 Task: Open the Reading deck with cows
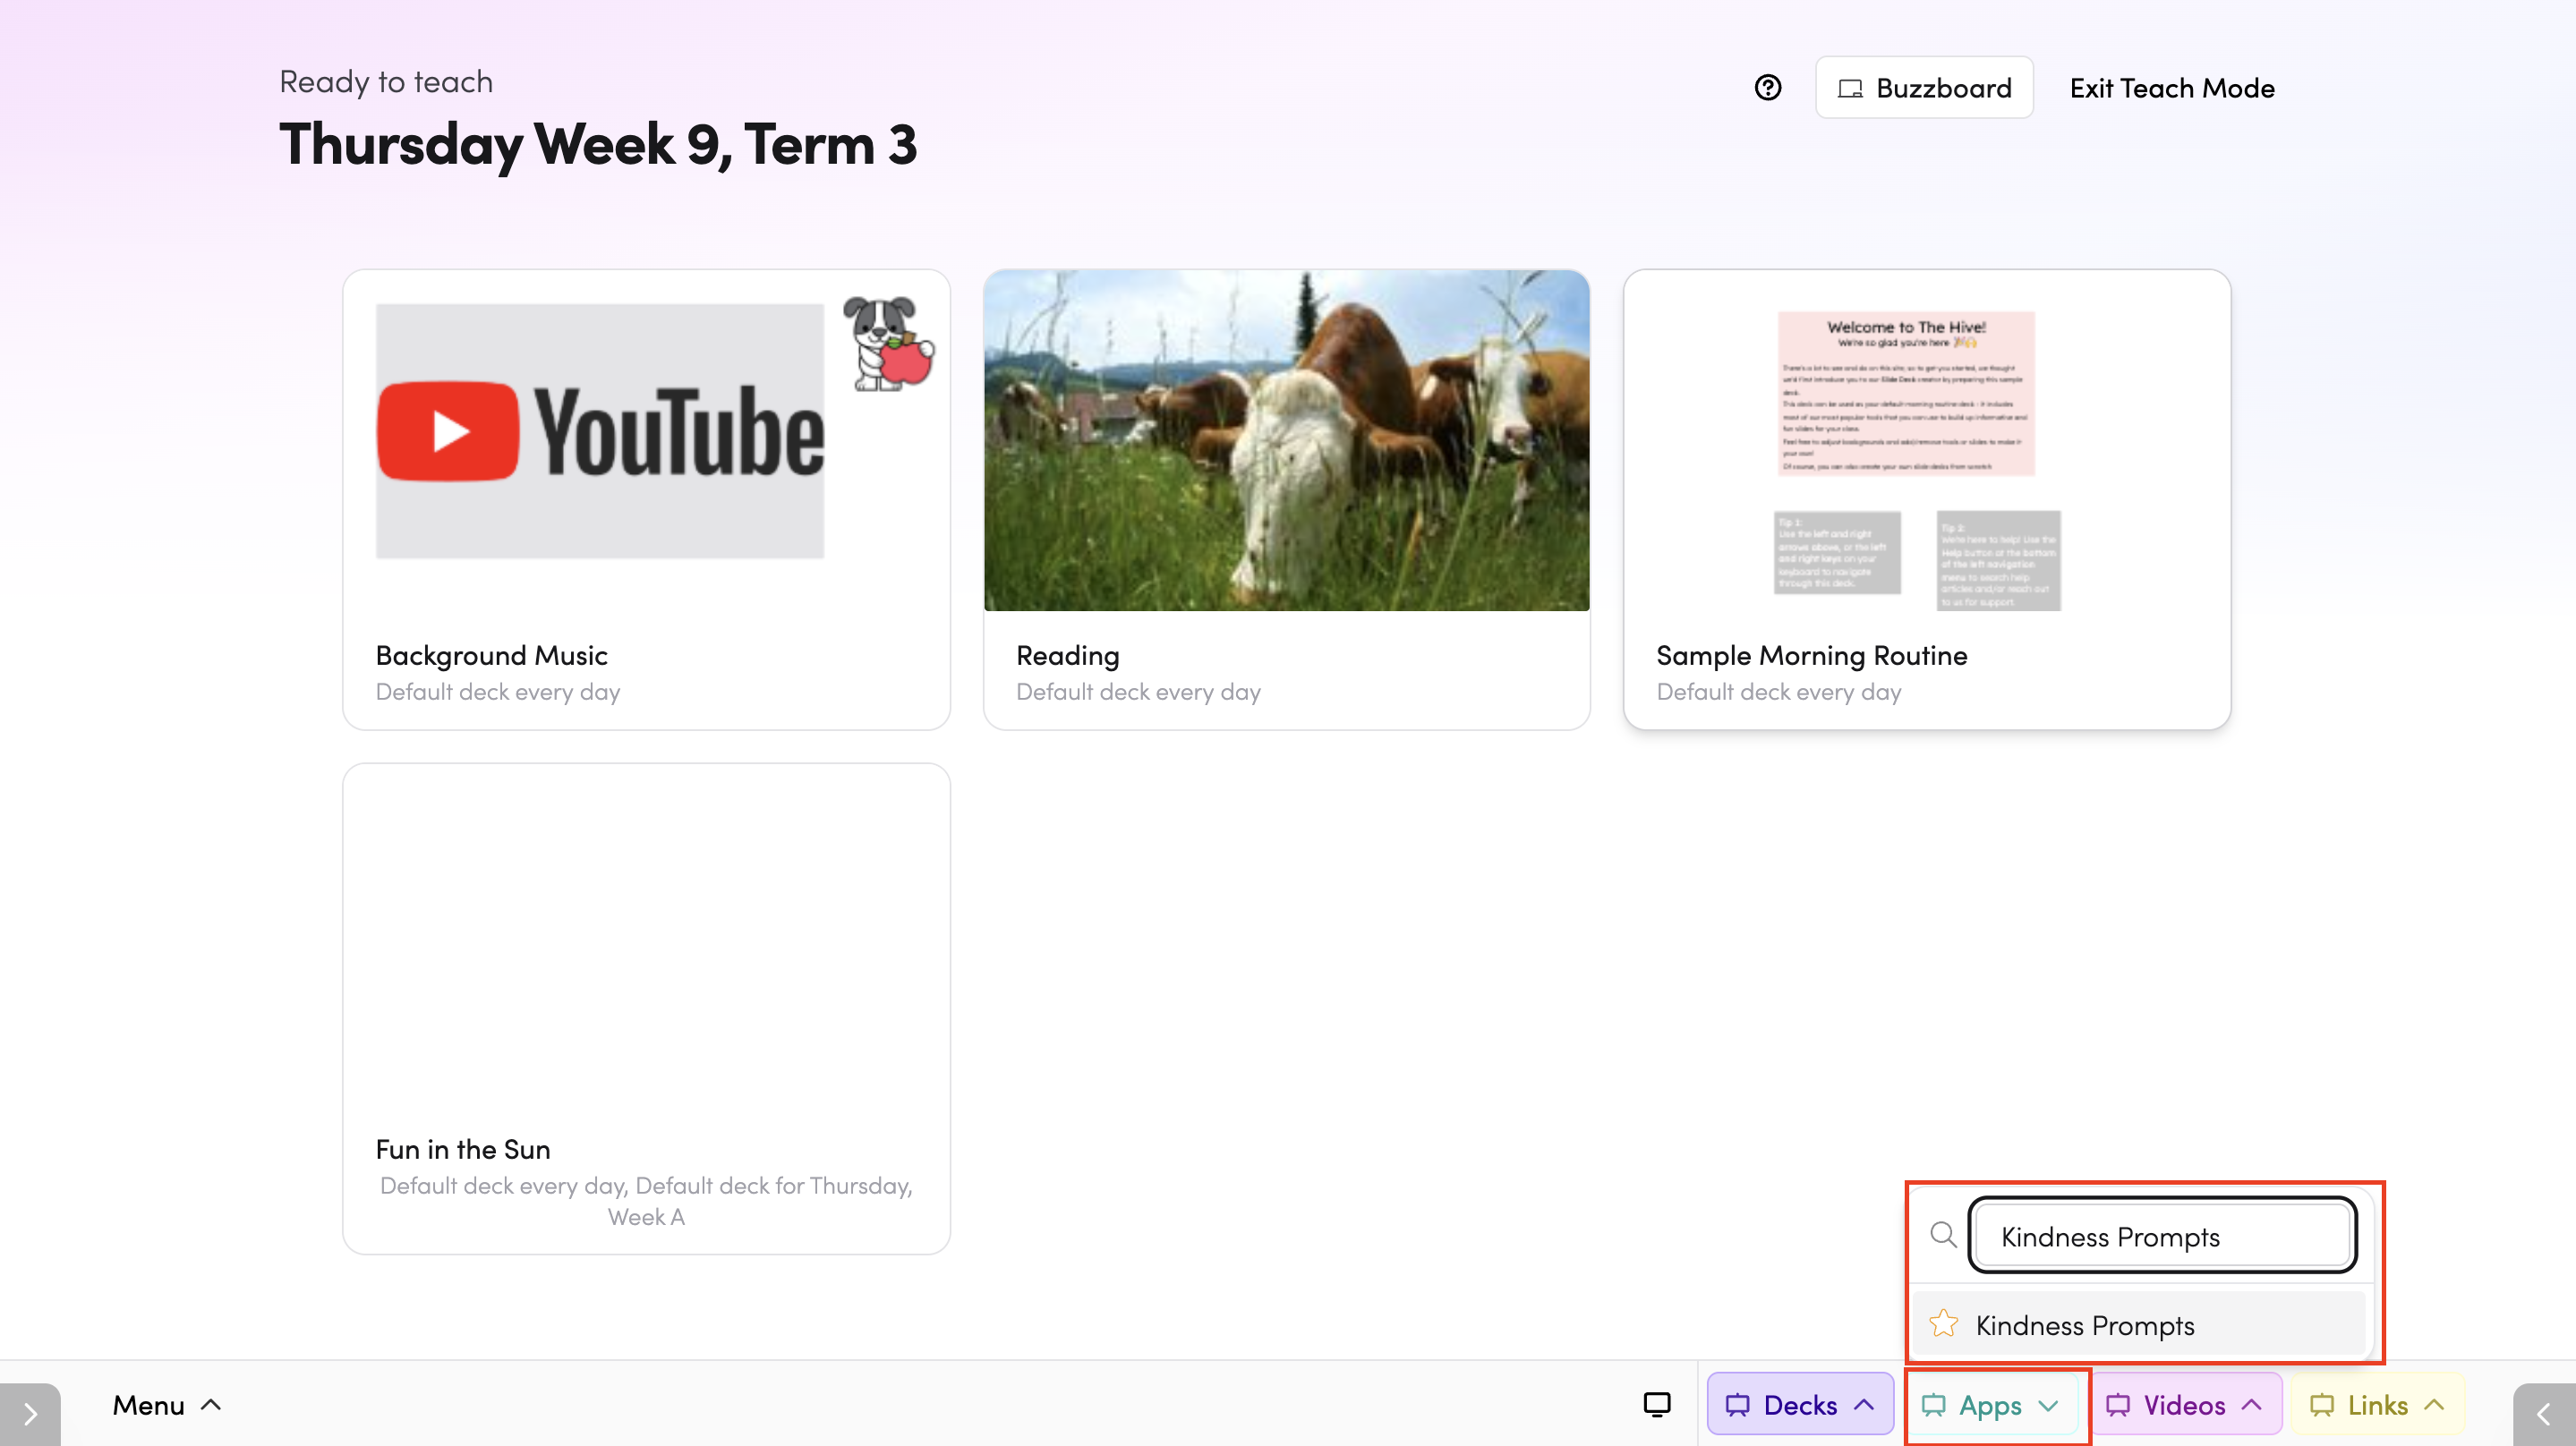[1286, 499]
